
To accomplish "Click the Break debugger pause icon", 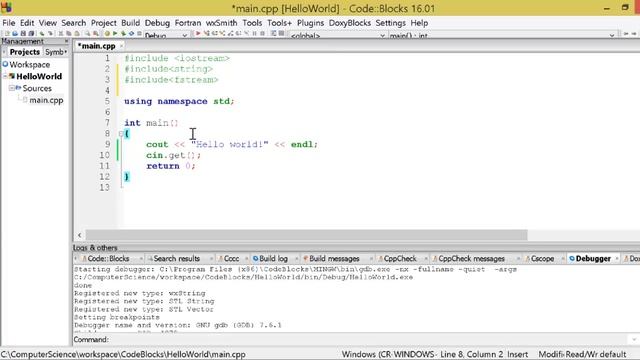I will (x=254, y=33).
